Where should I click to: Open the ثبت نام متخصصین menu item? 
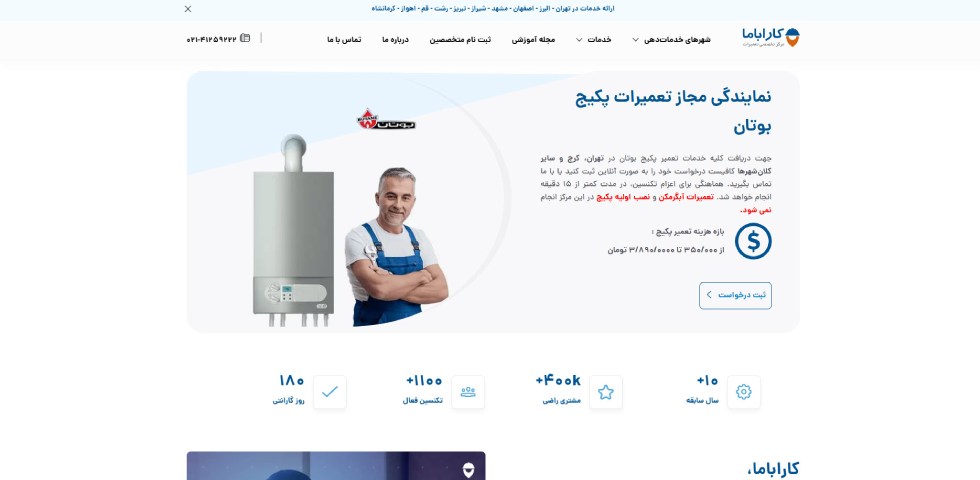click(x=460, y=39)
